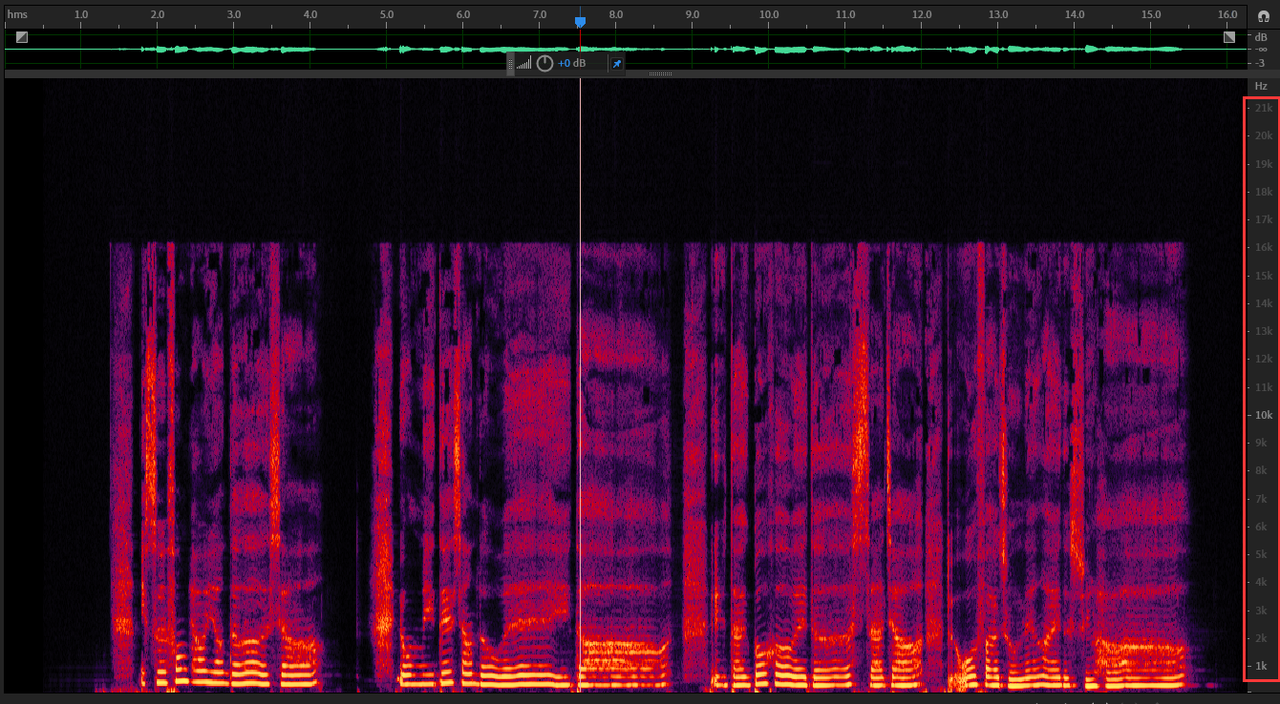Click the 12.0 second mark on timeline ruler
The width and height of the screenshot is (1280, 704).
click(x=923, y=15)
